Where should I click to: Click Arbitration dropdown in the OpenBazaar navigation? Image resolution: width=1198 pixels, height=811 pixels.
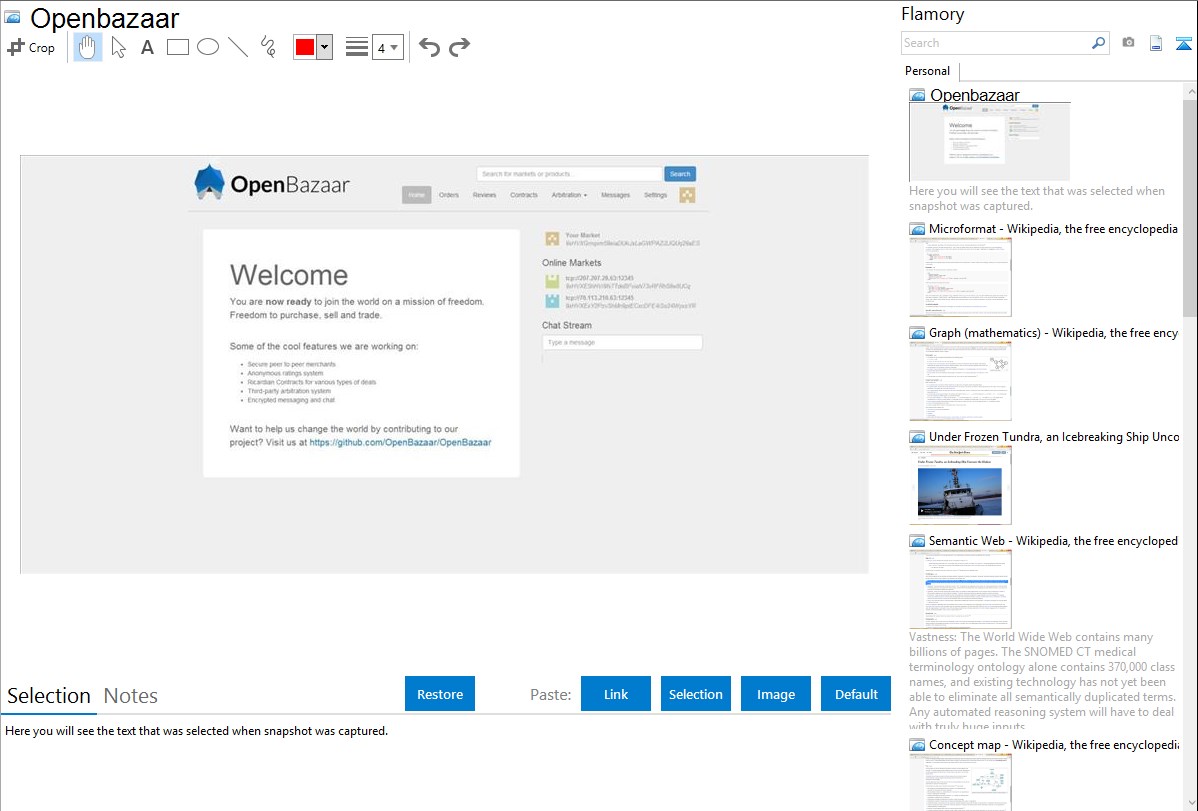pos(569,195)
